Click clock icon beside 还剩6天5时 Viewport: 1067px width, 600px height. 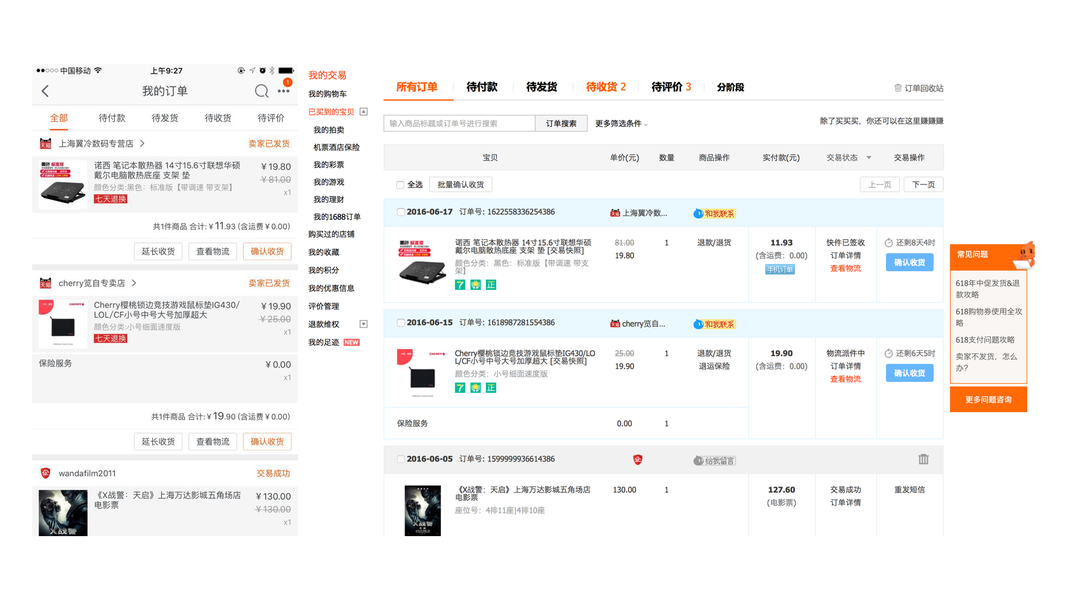tap(889, 354)
